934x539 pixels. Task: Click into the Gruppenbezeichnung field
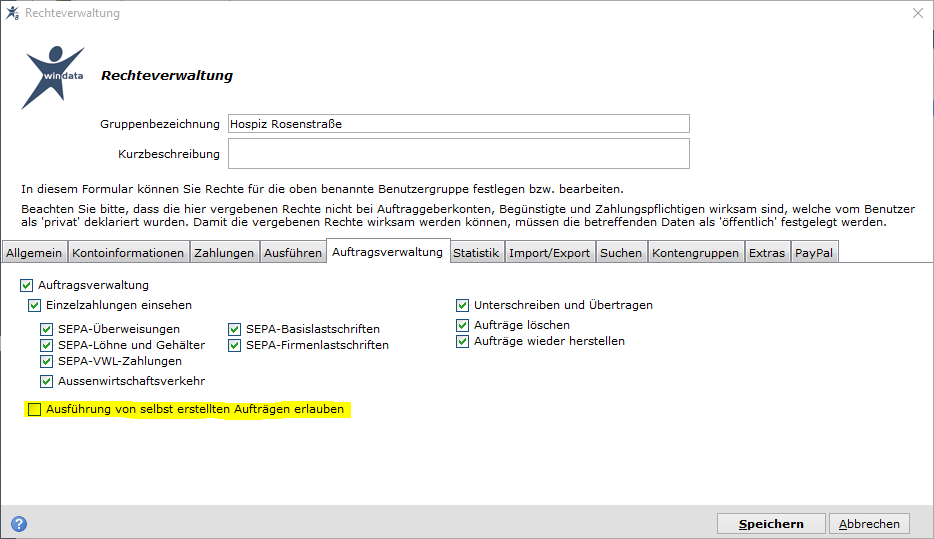(459, 124)
